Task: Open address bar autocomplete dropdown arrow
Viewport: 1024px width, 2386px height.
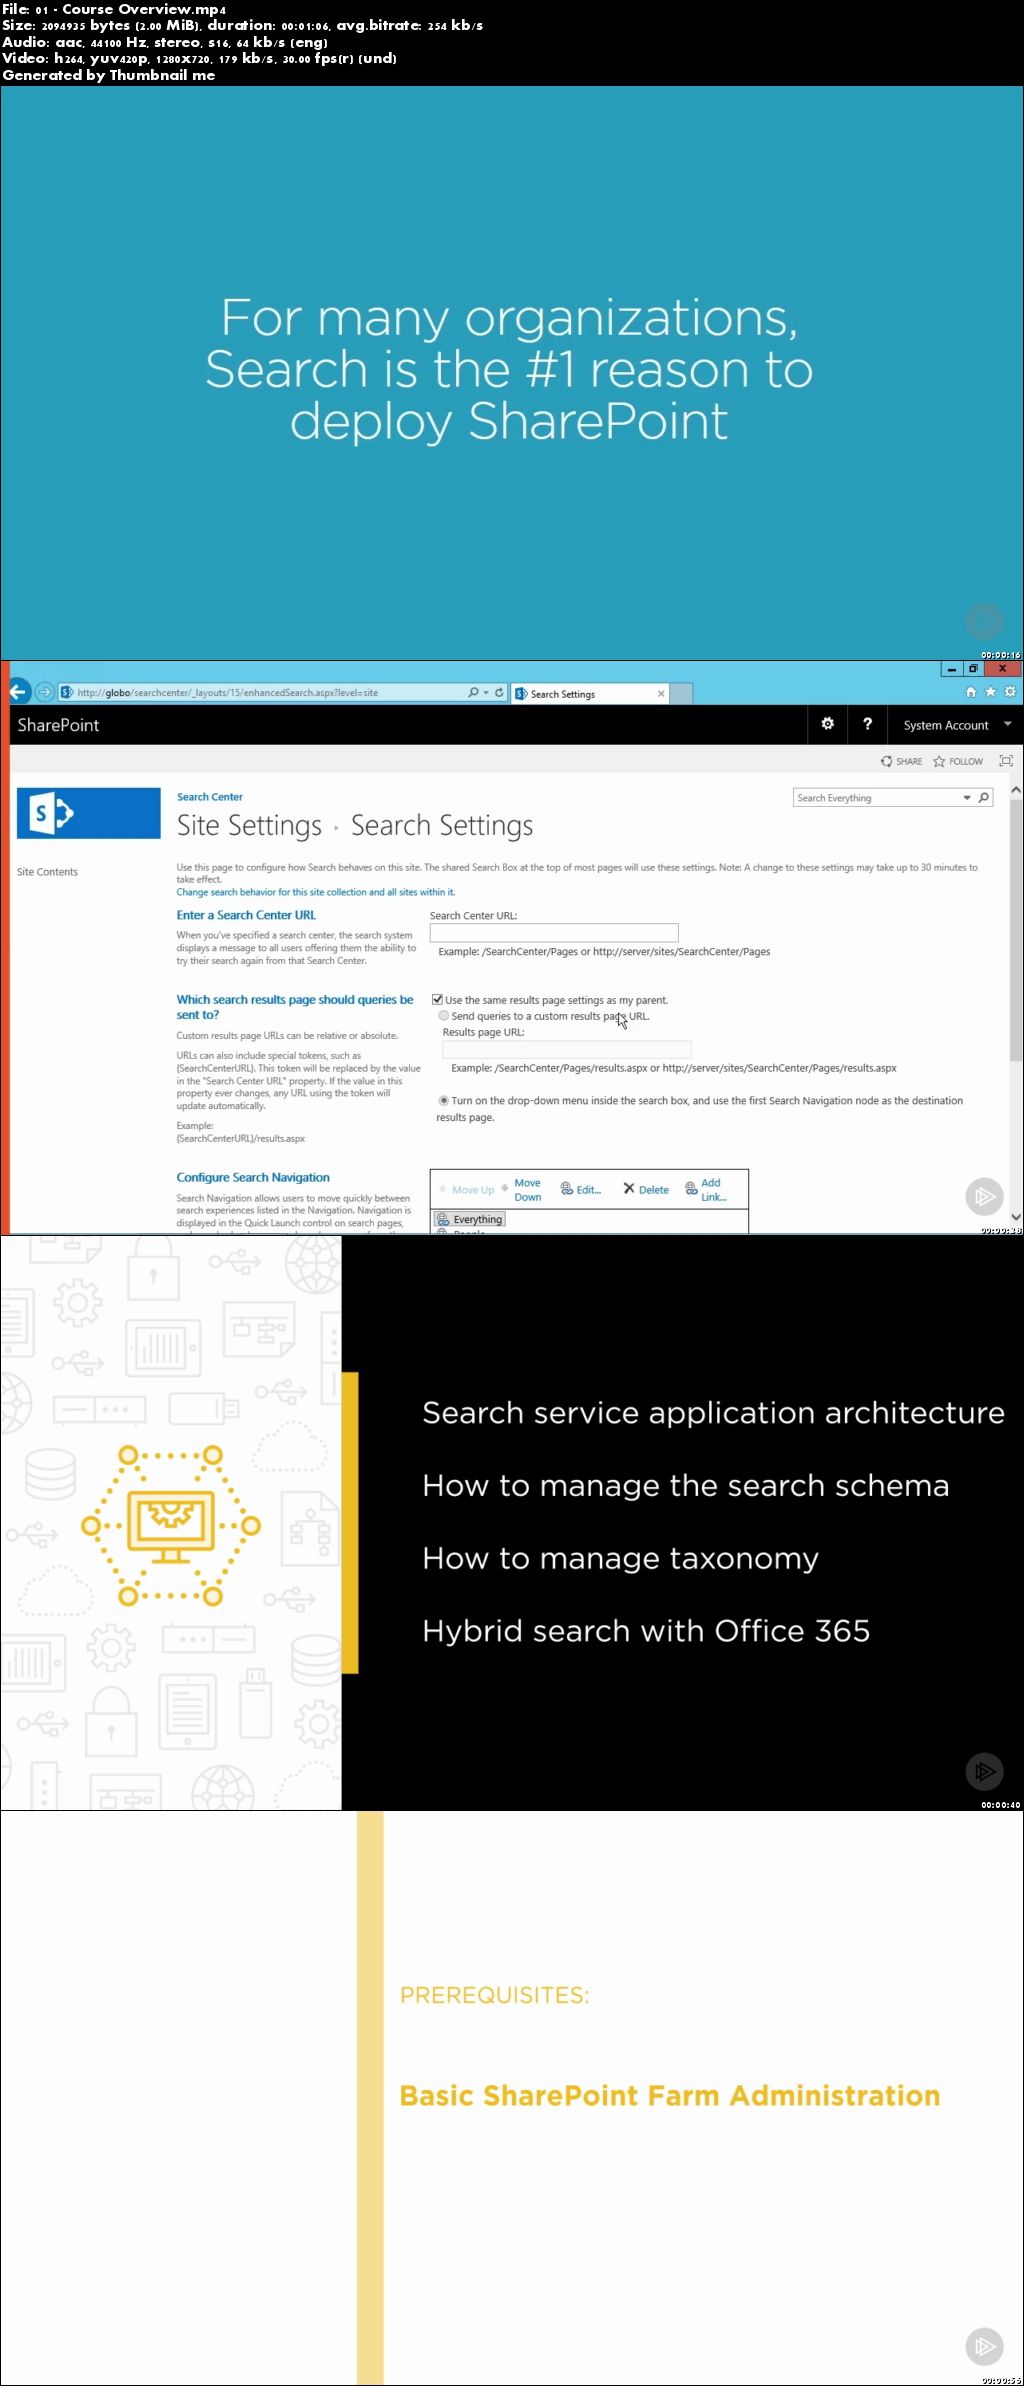Action: (x=486, y=692)
